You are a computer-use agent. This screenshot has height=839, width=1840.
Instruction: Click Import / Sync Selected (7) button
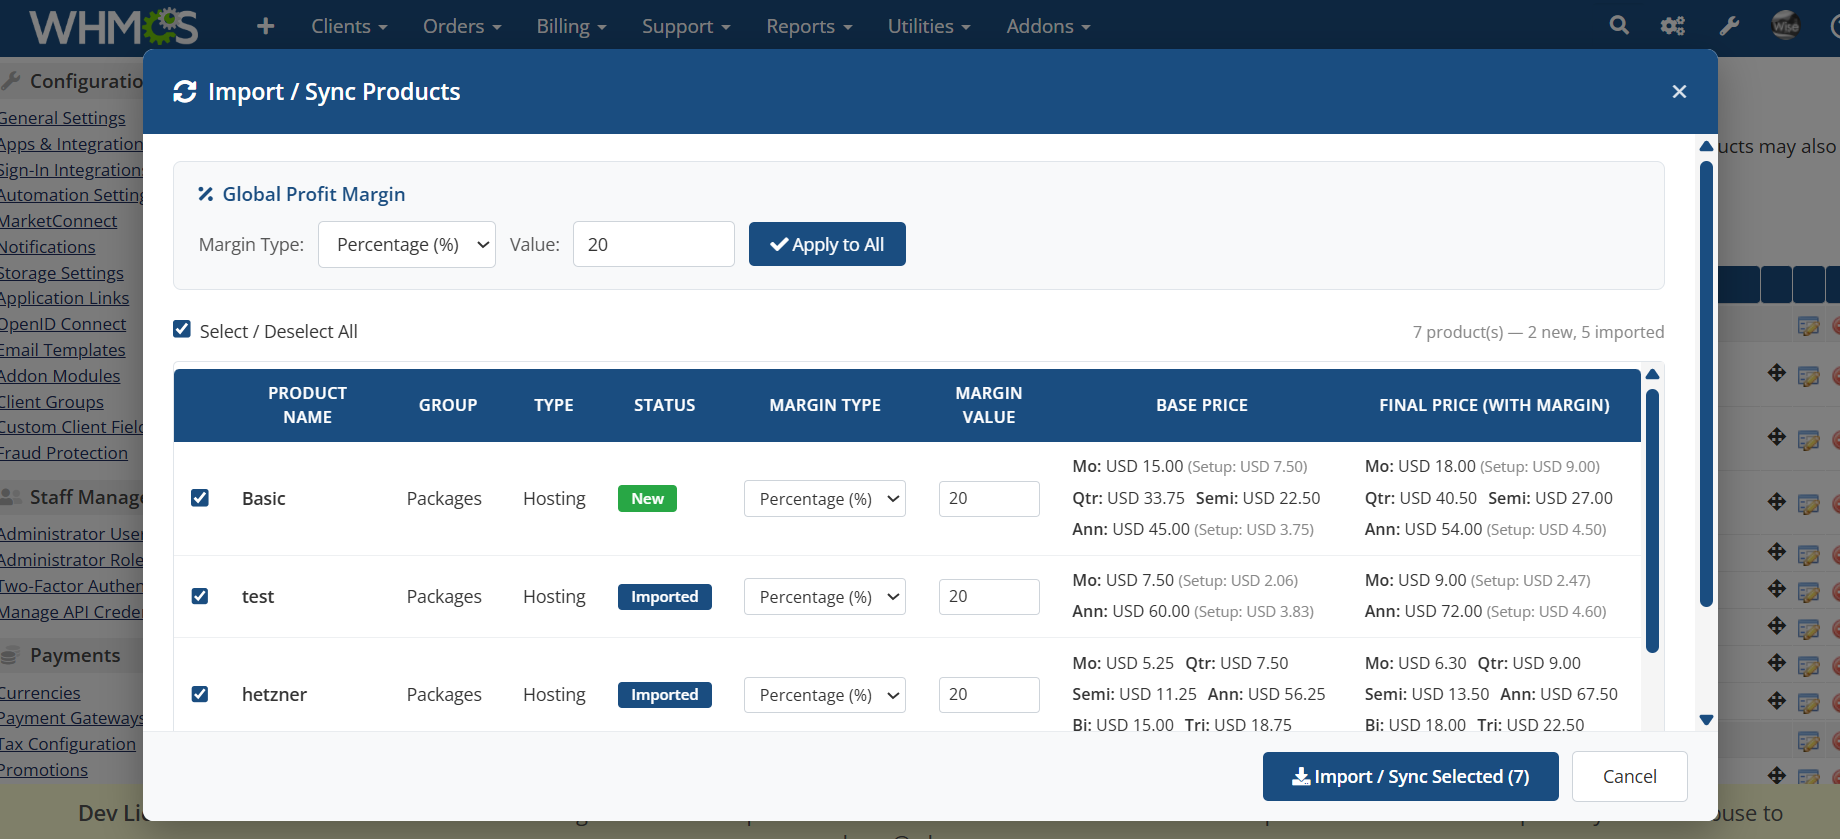pos(1410,777)
